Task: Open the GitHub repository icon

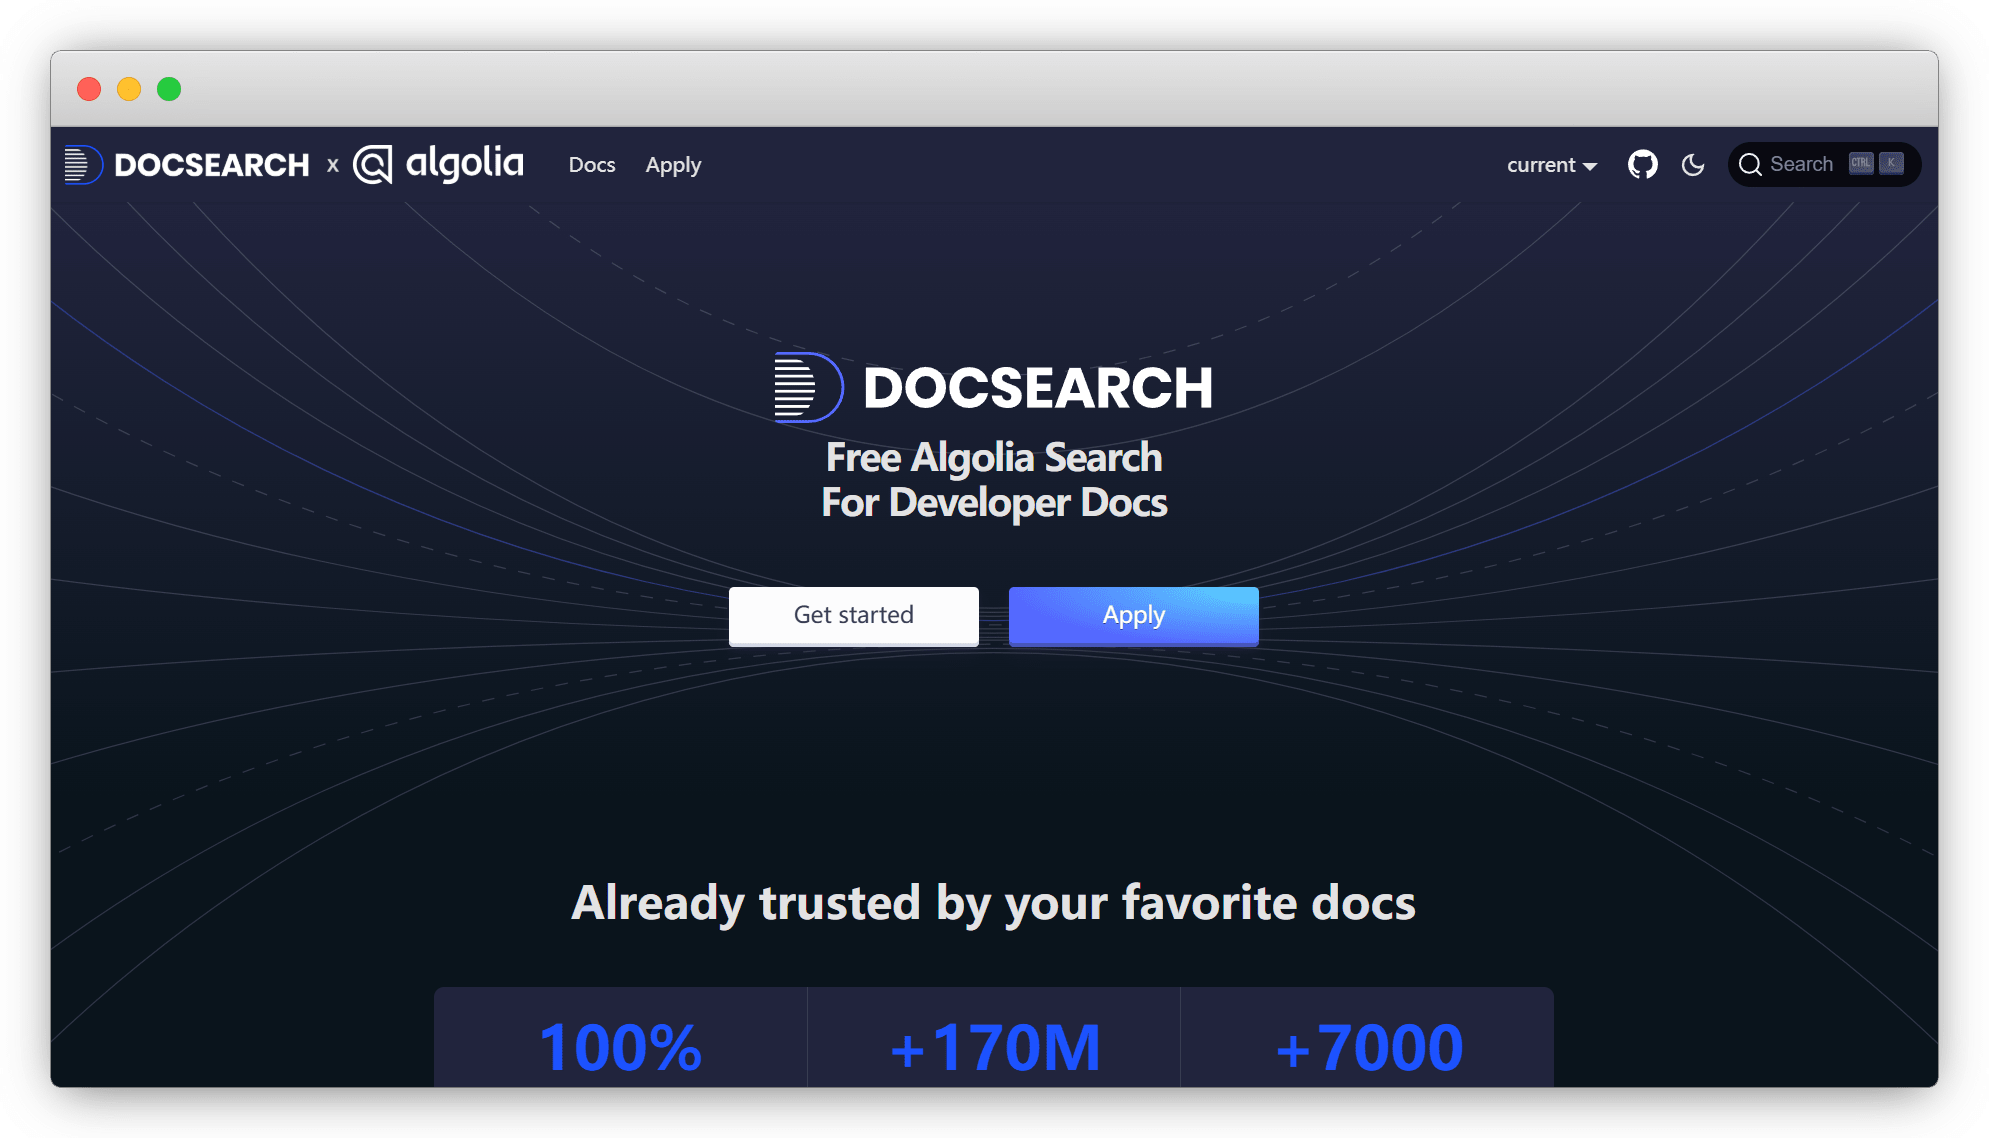Action: 1642,165
